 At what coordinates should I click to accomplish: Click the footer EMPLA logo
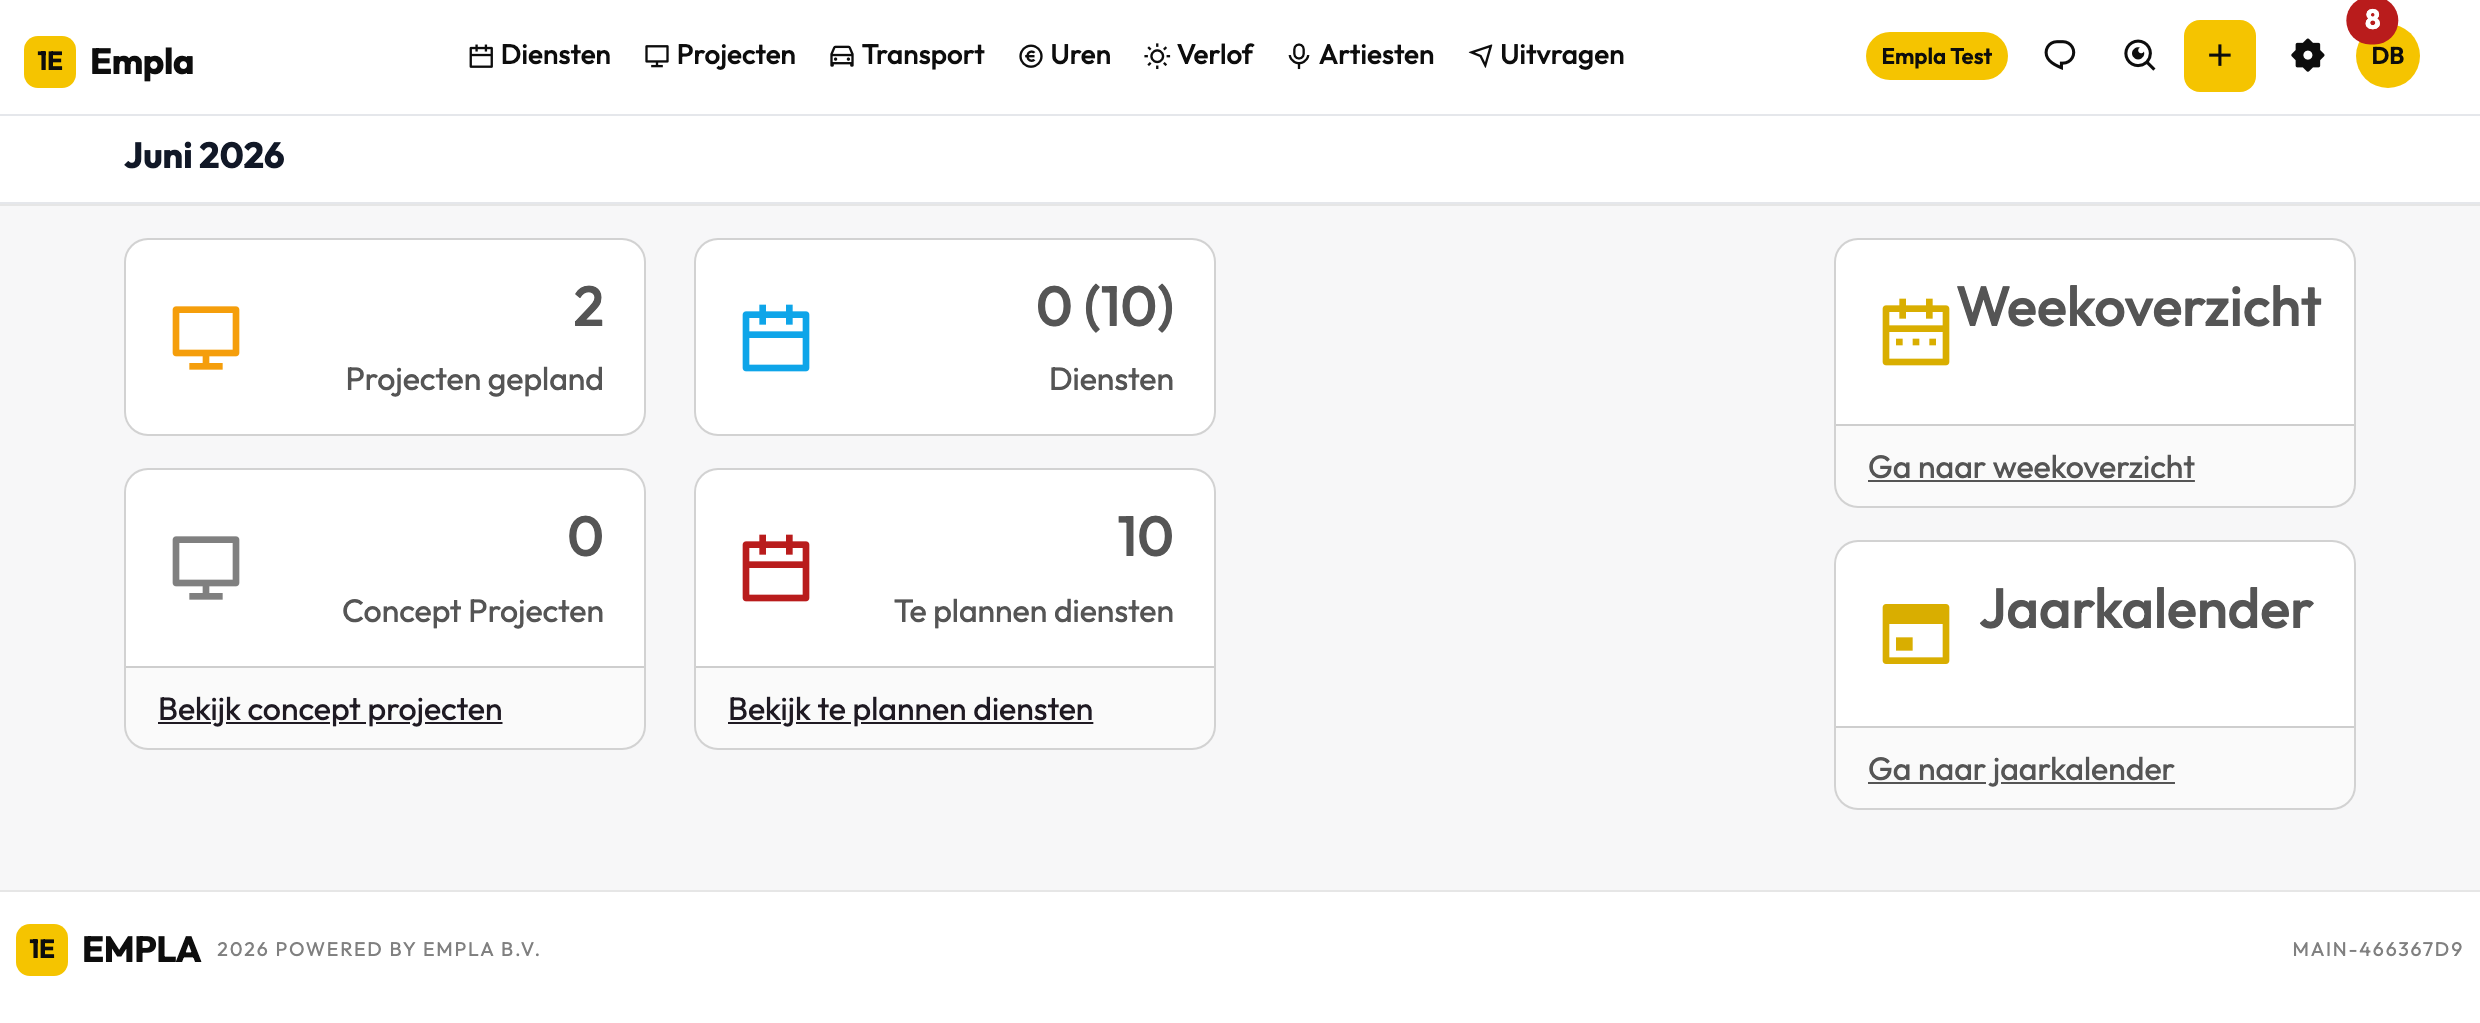108,950
